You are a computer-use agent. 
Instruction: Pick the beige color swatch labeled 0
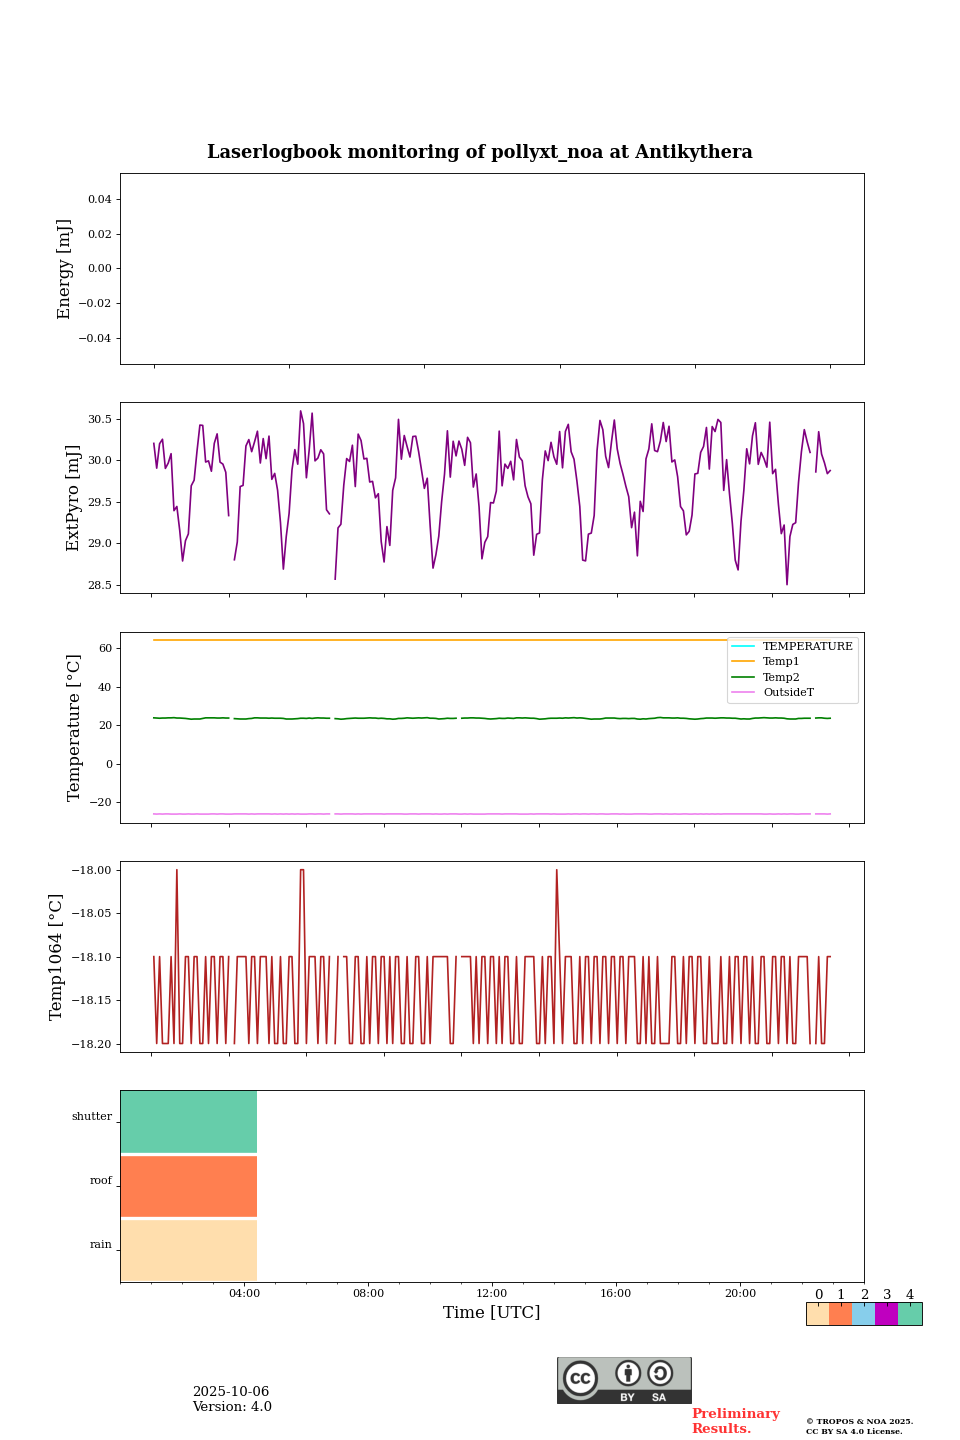point(817,1314)
